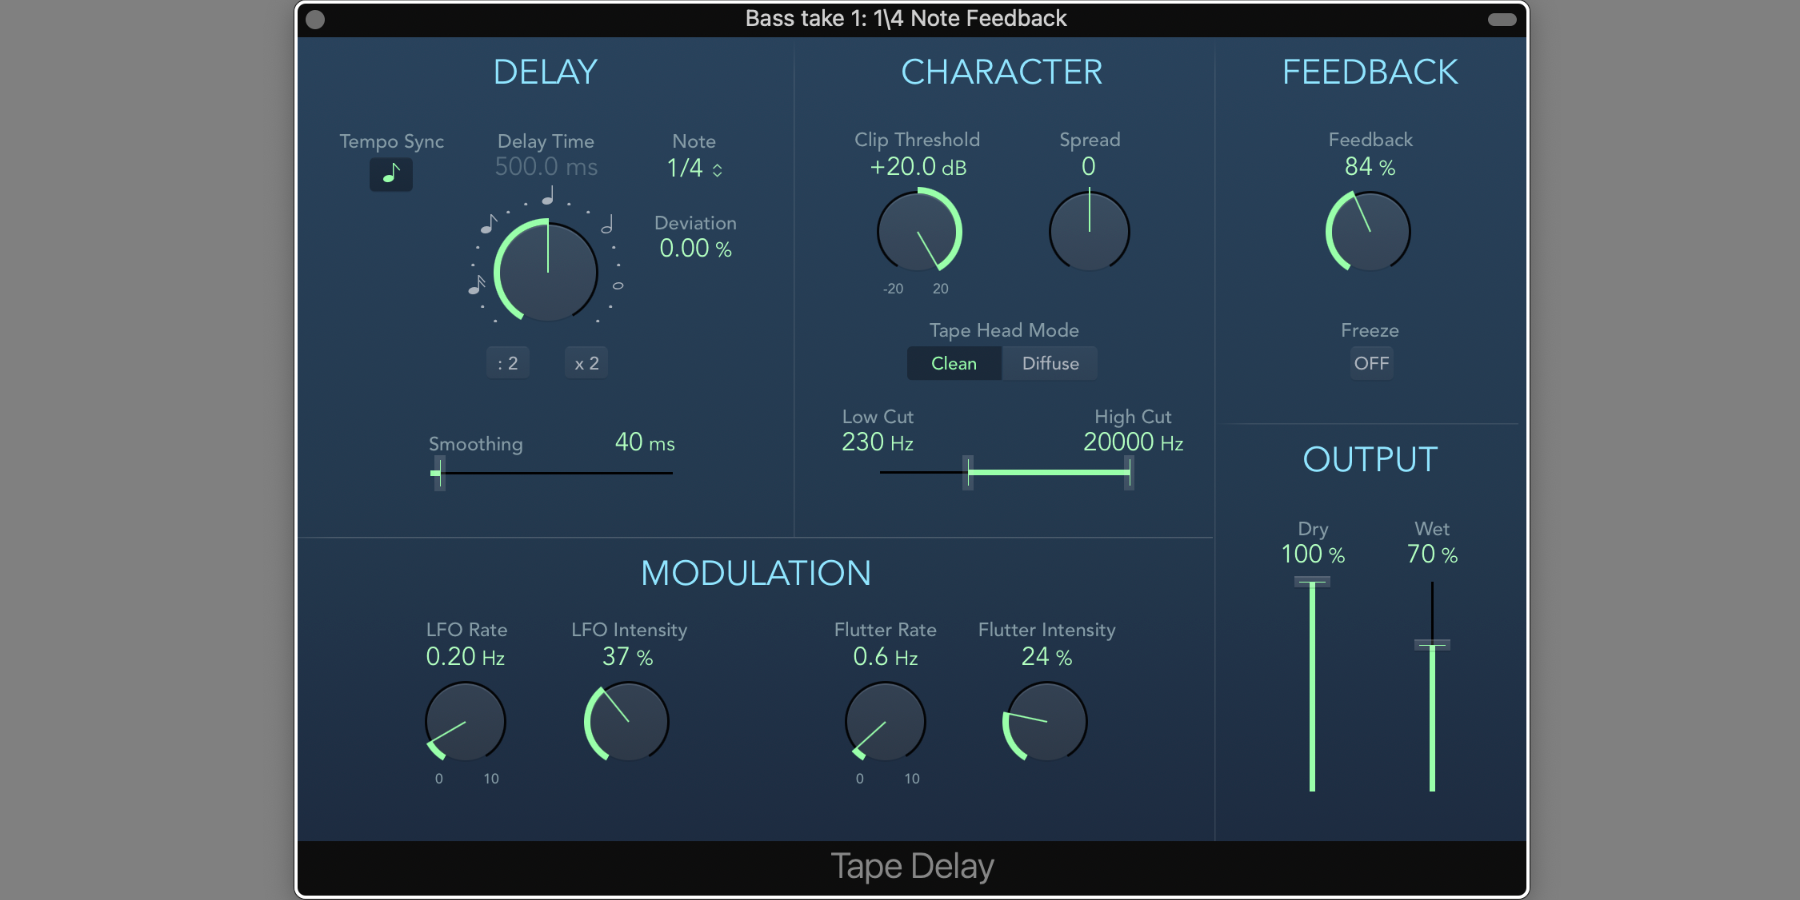Click the Feedback knob

[1368, 232]
